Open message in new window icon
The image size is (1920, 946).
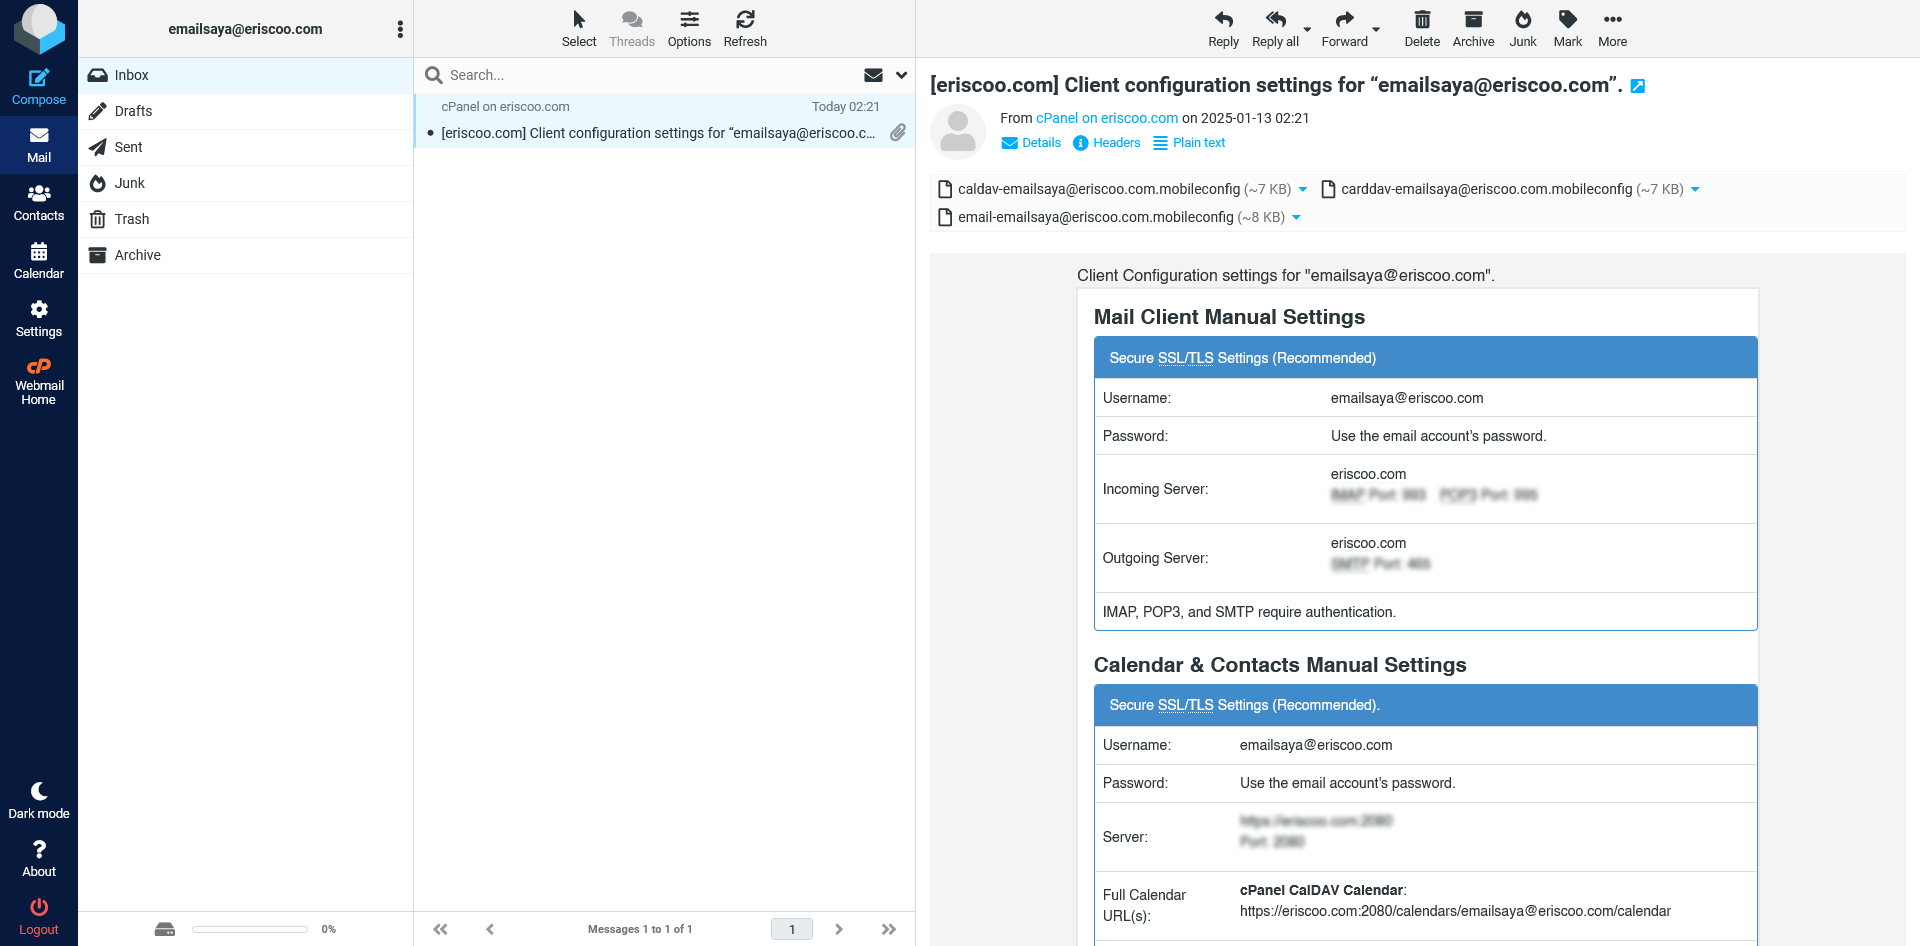coord(1638,86)
